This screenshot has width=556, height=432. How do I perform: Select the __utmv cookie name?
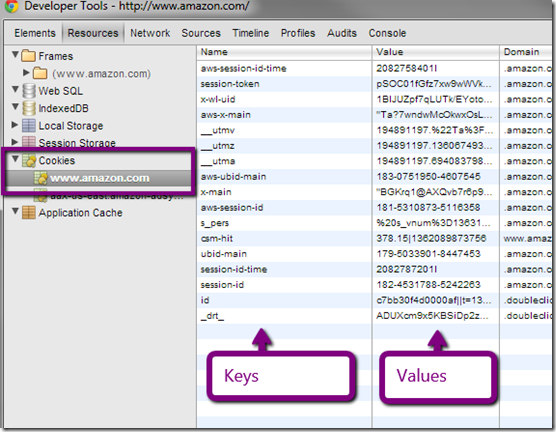click(217, 131)
